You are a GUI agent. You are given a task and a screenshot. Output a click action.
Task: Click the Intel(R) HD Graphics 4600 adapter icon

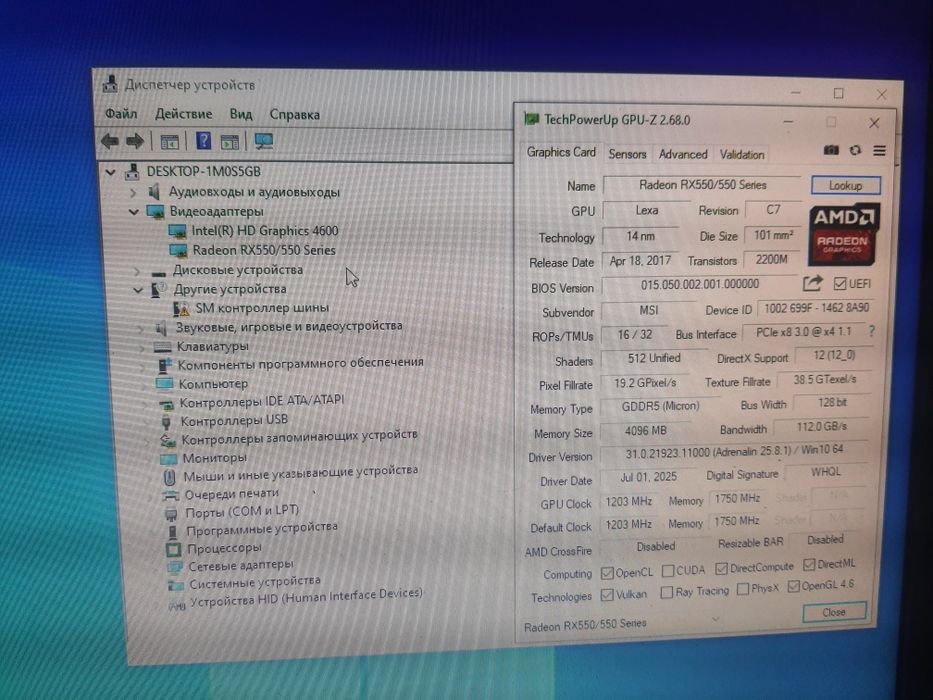click(x=177, y=231)
